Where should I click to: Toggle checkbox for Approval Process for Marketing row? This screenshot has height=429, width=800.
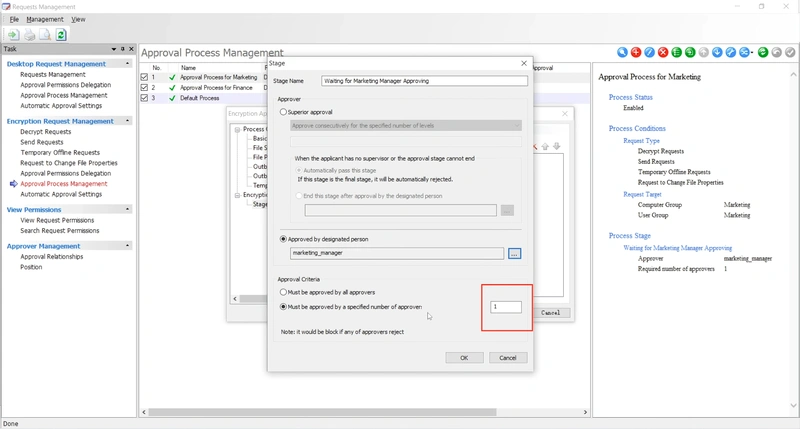click(x=144, y=78)
